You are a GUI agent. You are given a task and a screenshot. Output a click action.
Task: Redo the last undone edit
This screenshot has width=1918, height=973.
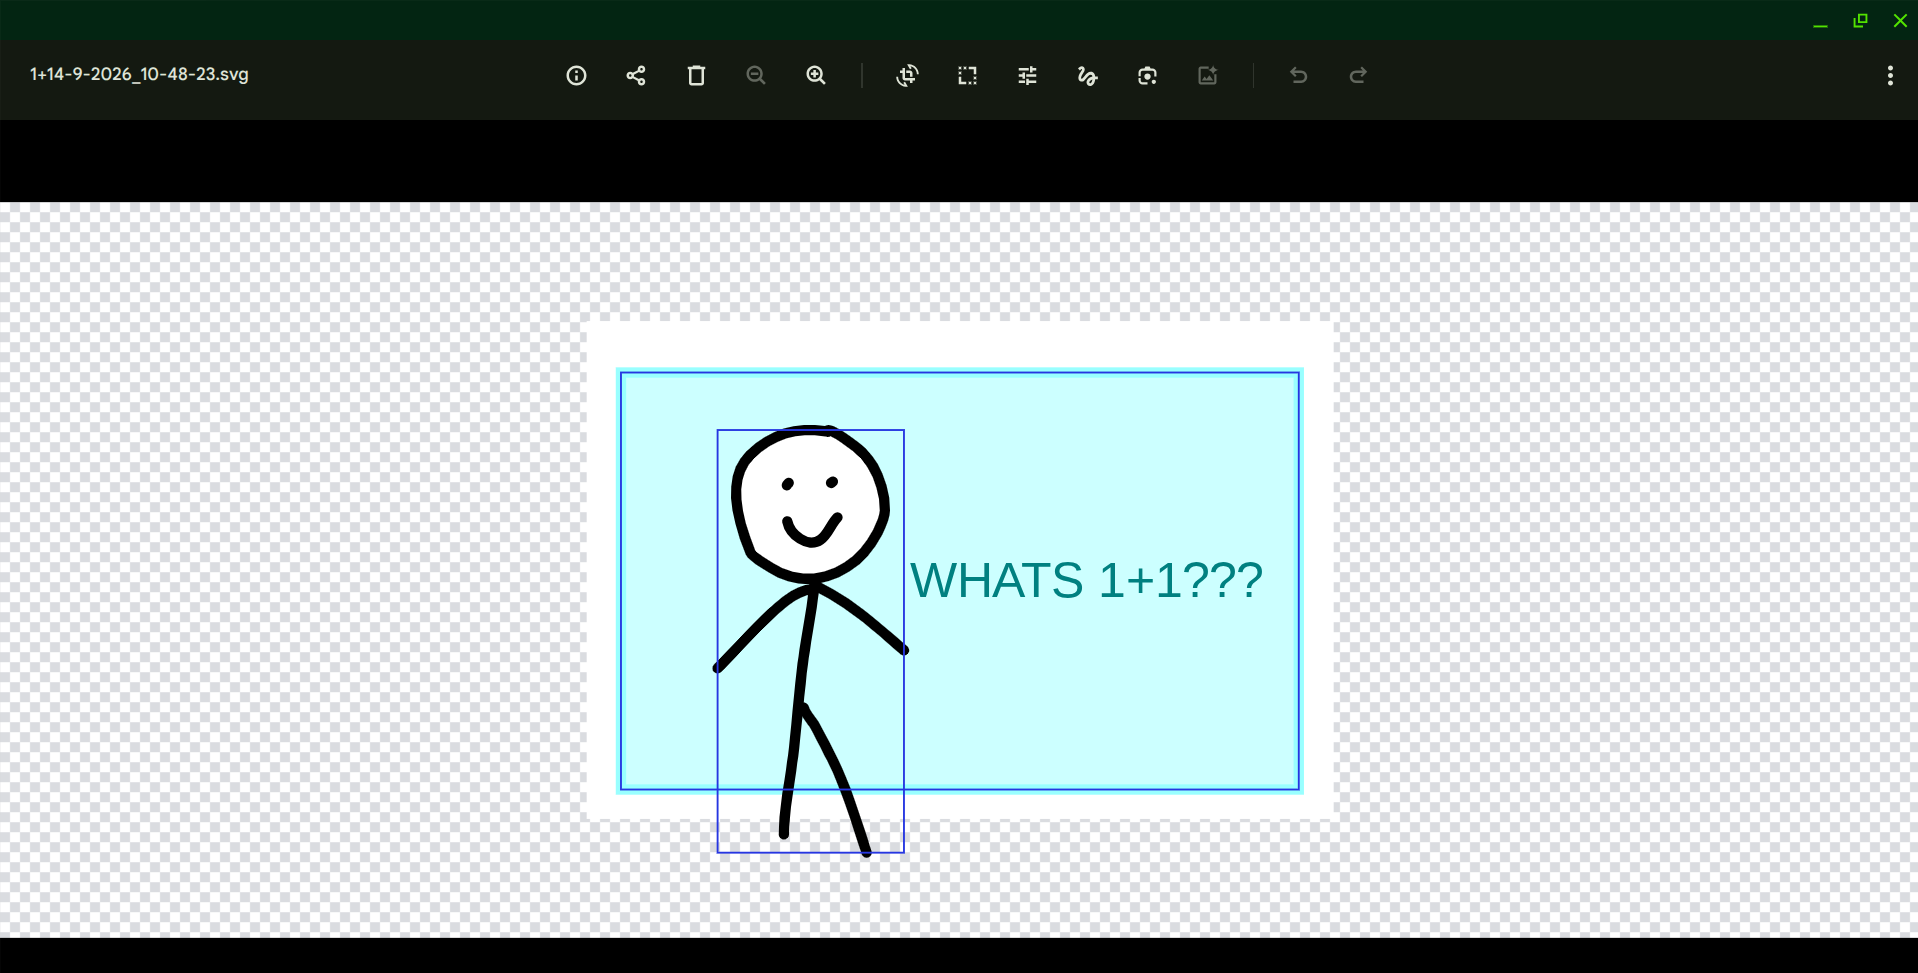tap(1358, 76)
